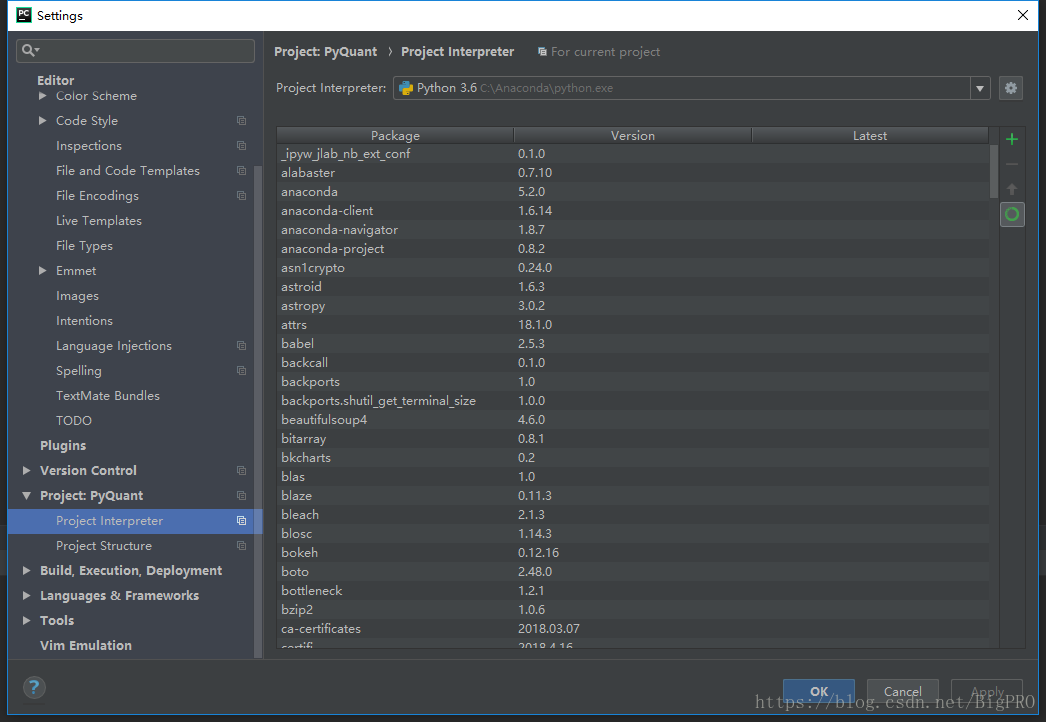Click the green circle conda environments icon

tap(1011, 214)
